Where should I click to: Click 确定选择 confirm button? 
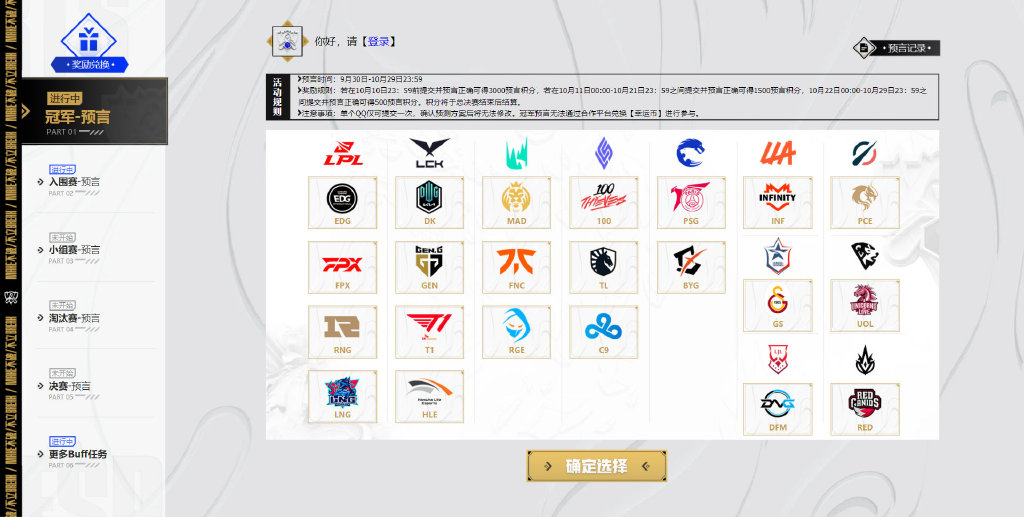(597, 466)
